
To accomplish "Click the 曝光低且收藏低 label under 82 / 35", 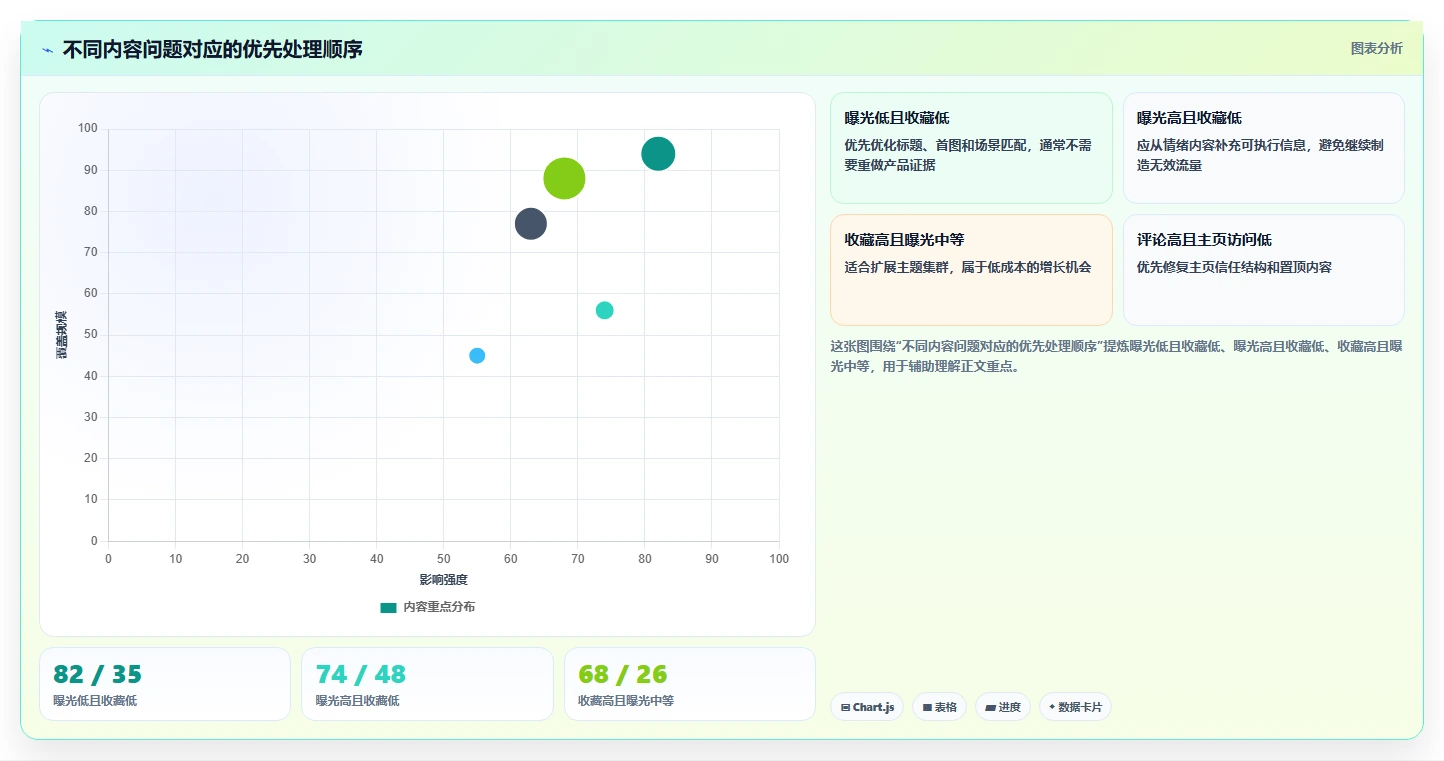I will tap(95, 701).
